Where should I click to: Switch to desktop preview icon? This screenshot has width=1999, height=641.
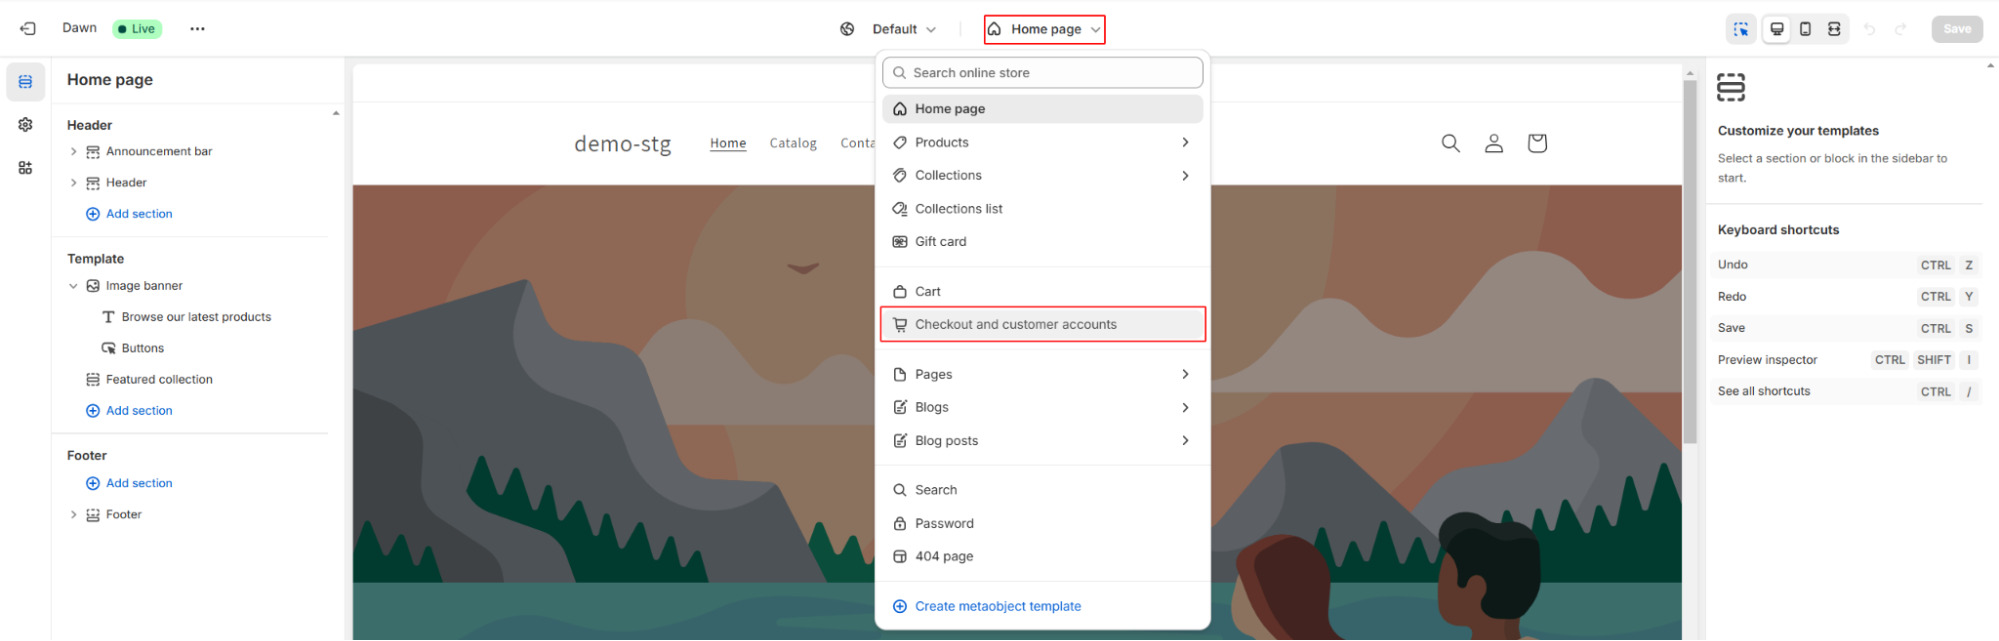click(1776, 29)
